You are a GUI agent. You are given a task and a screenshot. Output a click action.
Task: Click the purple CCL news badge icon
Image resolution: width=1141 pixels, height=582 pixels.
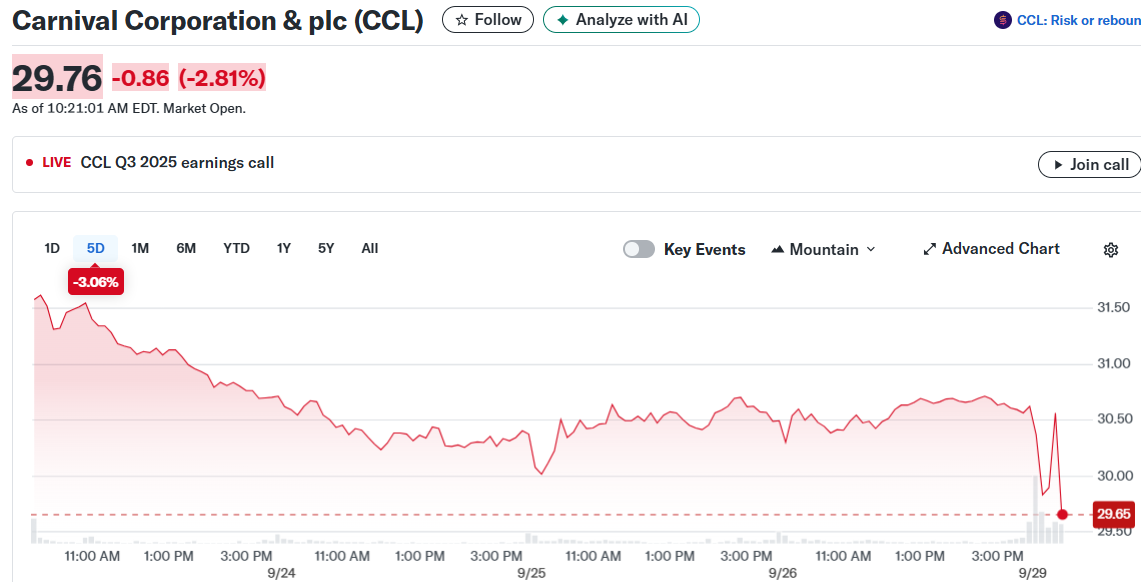(x=1002, y=20)
